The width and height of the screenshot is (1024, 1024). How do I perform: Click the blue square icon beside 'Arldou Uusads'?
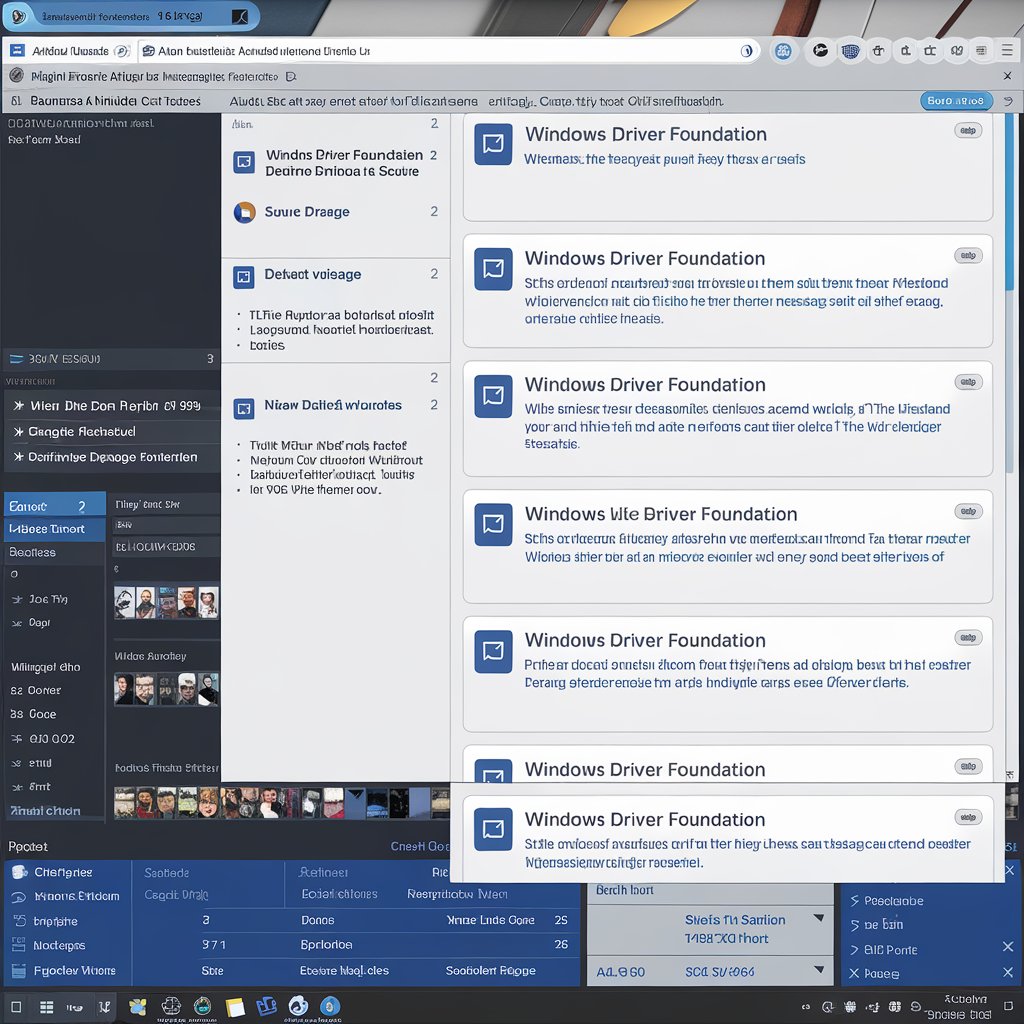18,51
